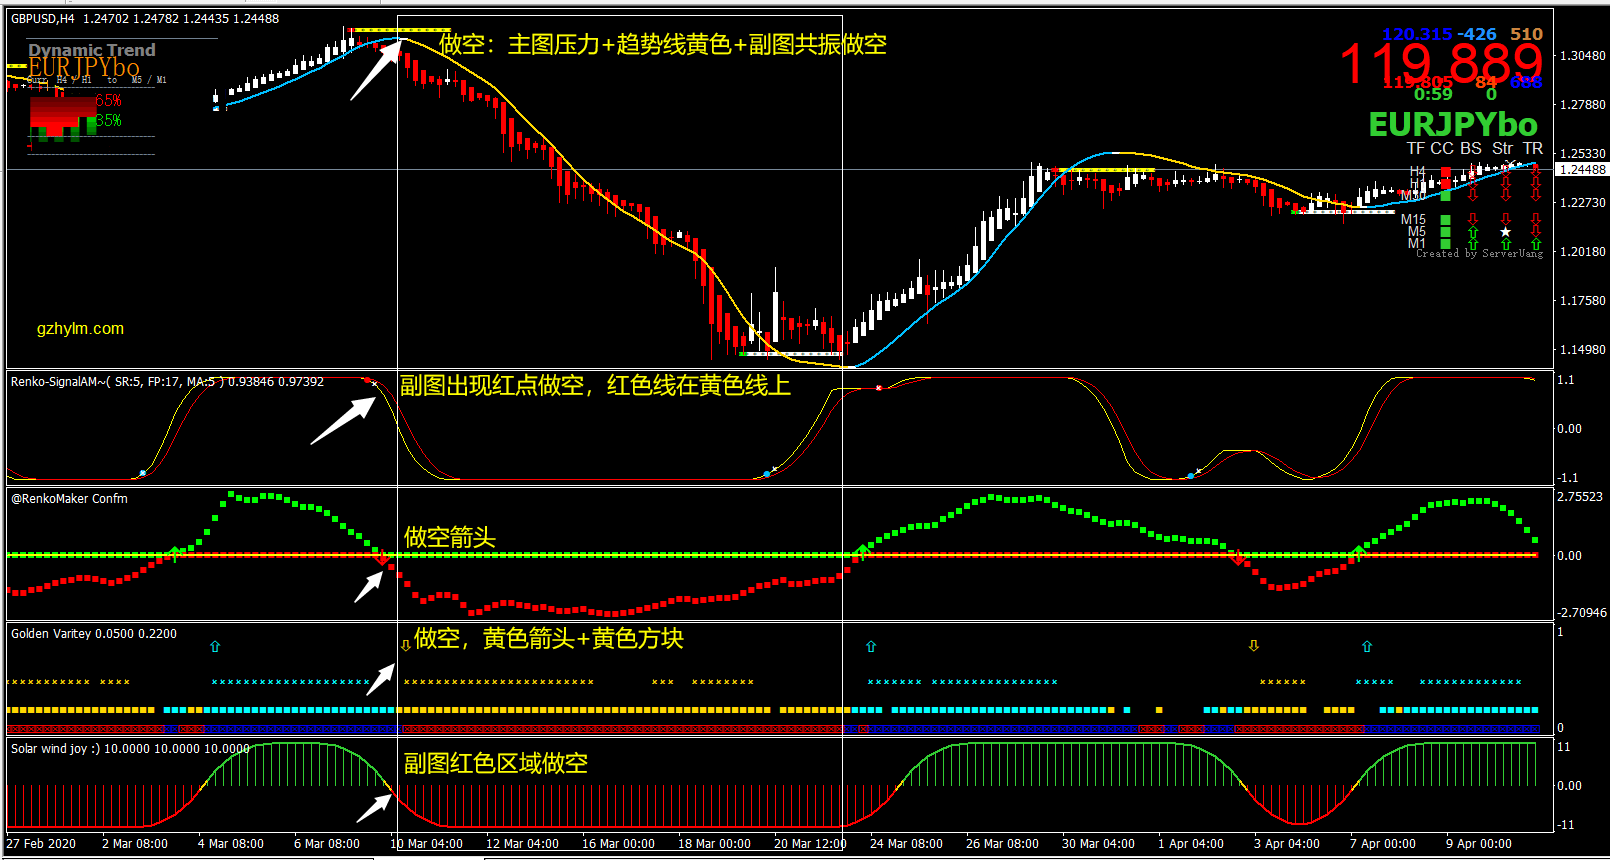Click the green up arrow in RenkoMaker Confm near 7 Apr
This screenshot has width=1610, height=860.
coord(1359,552)
